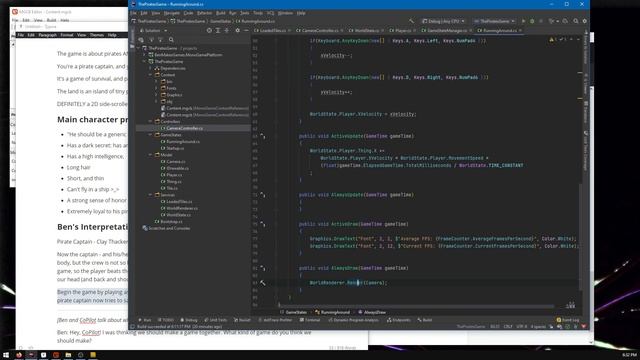The image size is (640, 360).
Task: Collapse the Content folder in solution tree
Action: (151, 75)
